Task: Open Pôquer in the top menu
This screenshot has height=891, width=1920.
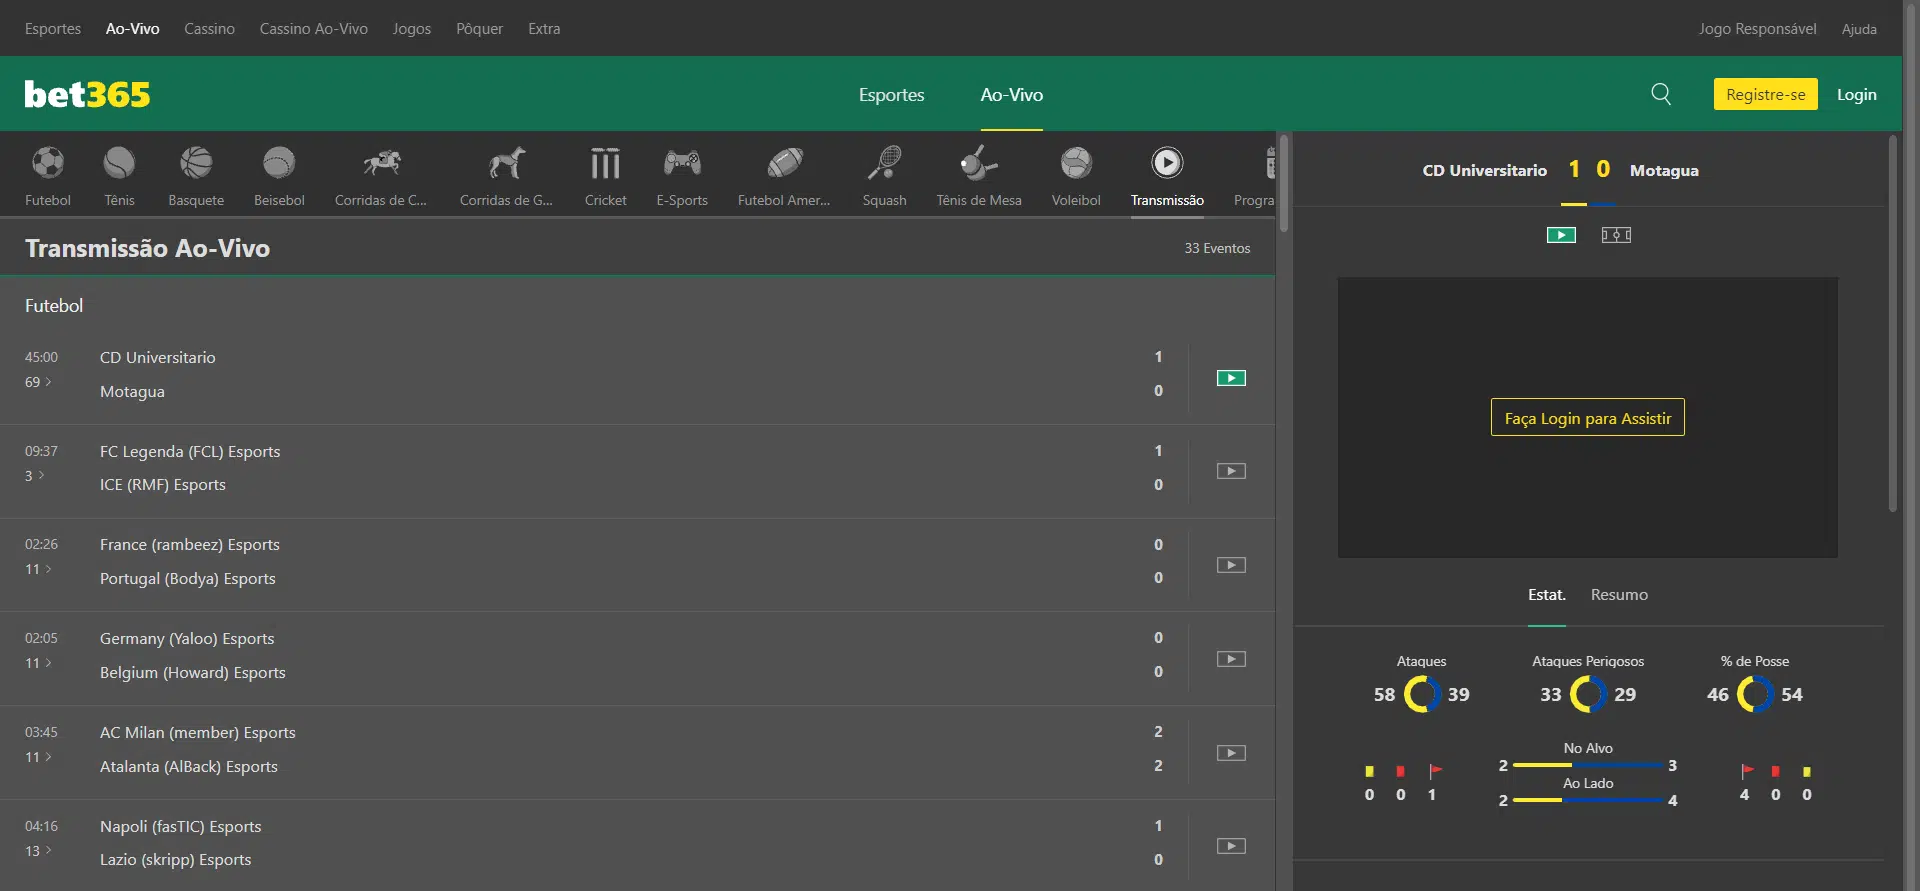Action: [x=479, y=29]
